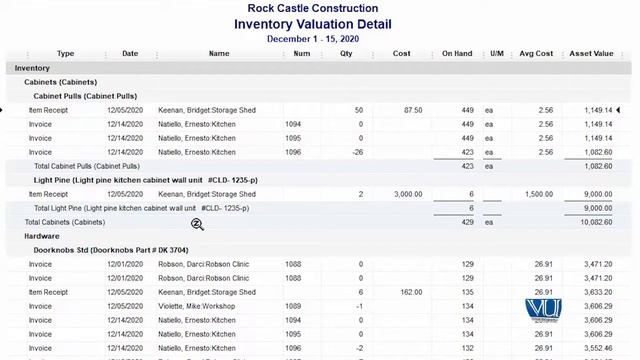Click the Total Cabinets (Cabinets) row label

pyautogui.click(x=65, y=222)
